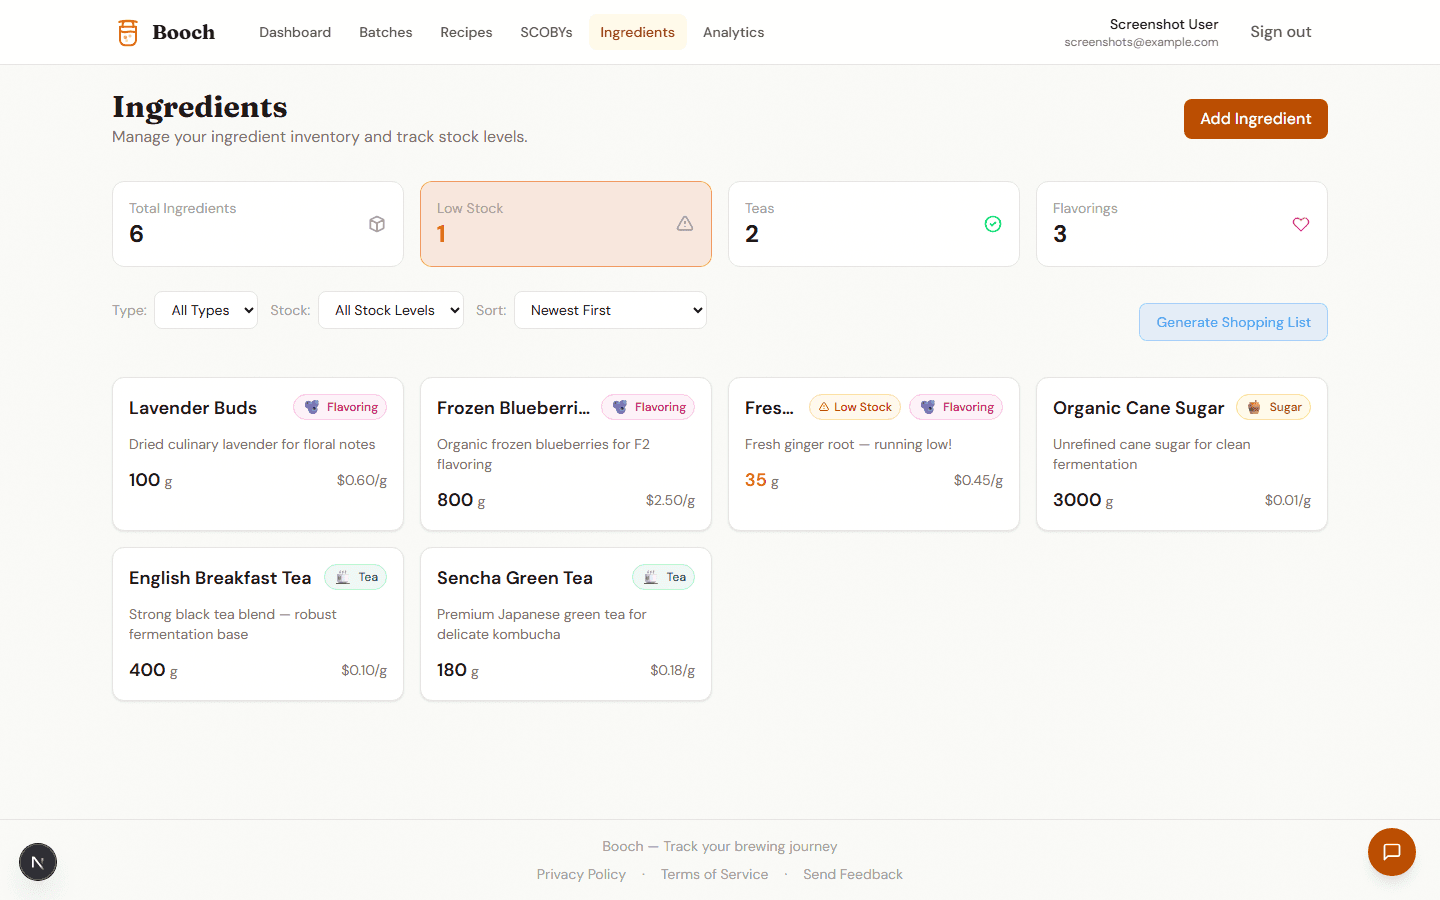Open the Sencha Green Tea title
This screenshot has height=900, width=1440.
(x=515, y=578)
